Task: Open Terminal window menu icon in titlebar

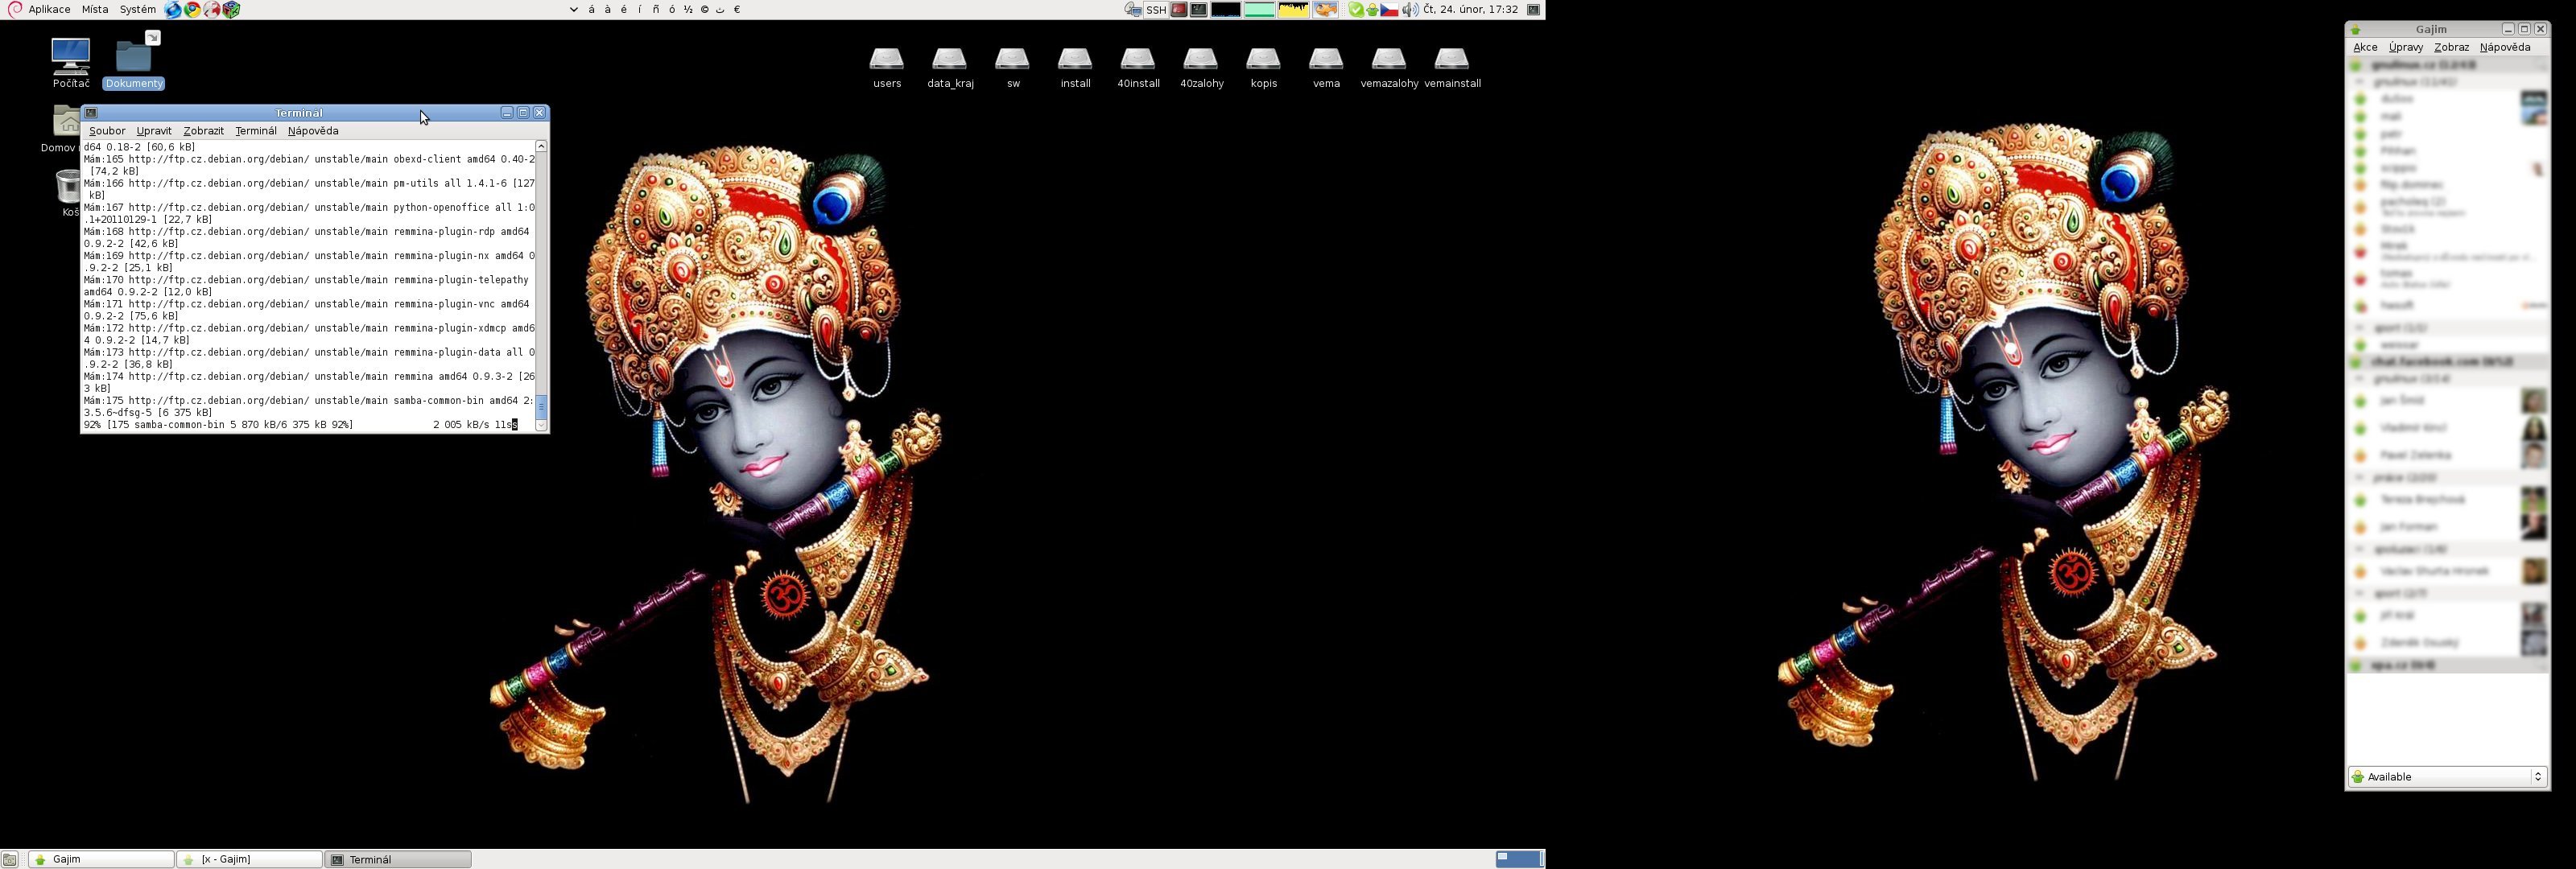Action: click(91, 113)
